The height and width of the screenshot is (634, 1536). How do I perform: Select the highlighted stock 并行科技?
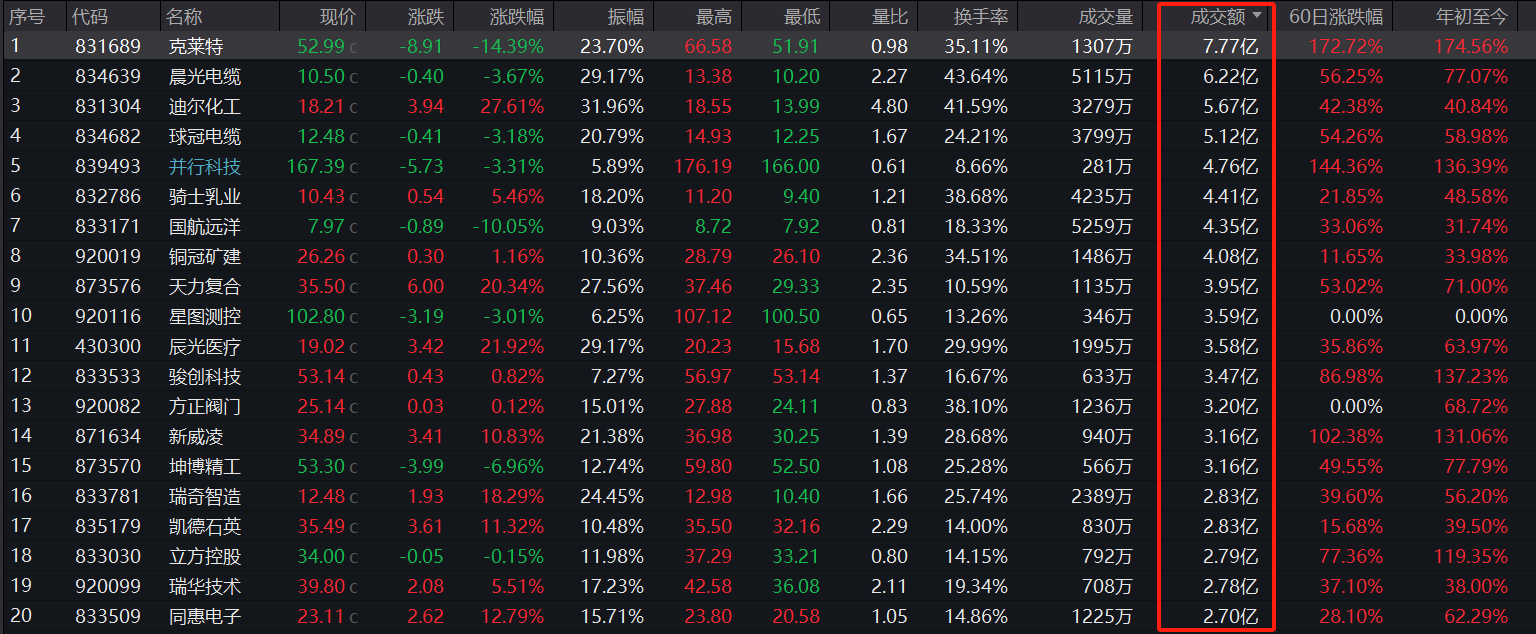click(x=205, y=167)
